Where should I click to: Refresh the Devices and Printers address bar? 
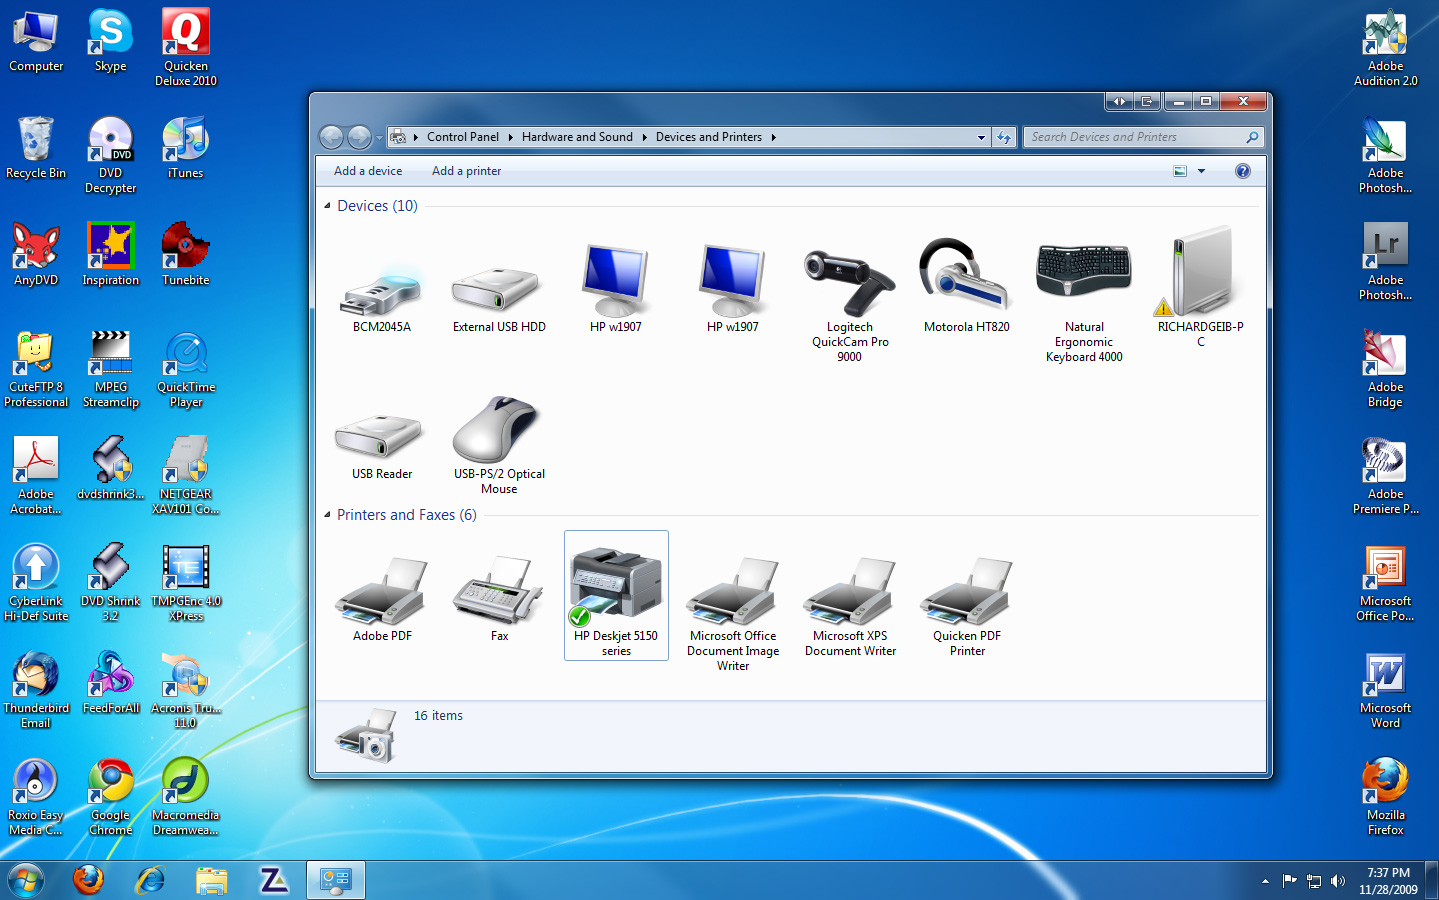(x=1005, y=137)
